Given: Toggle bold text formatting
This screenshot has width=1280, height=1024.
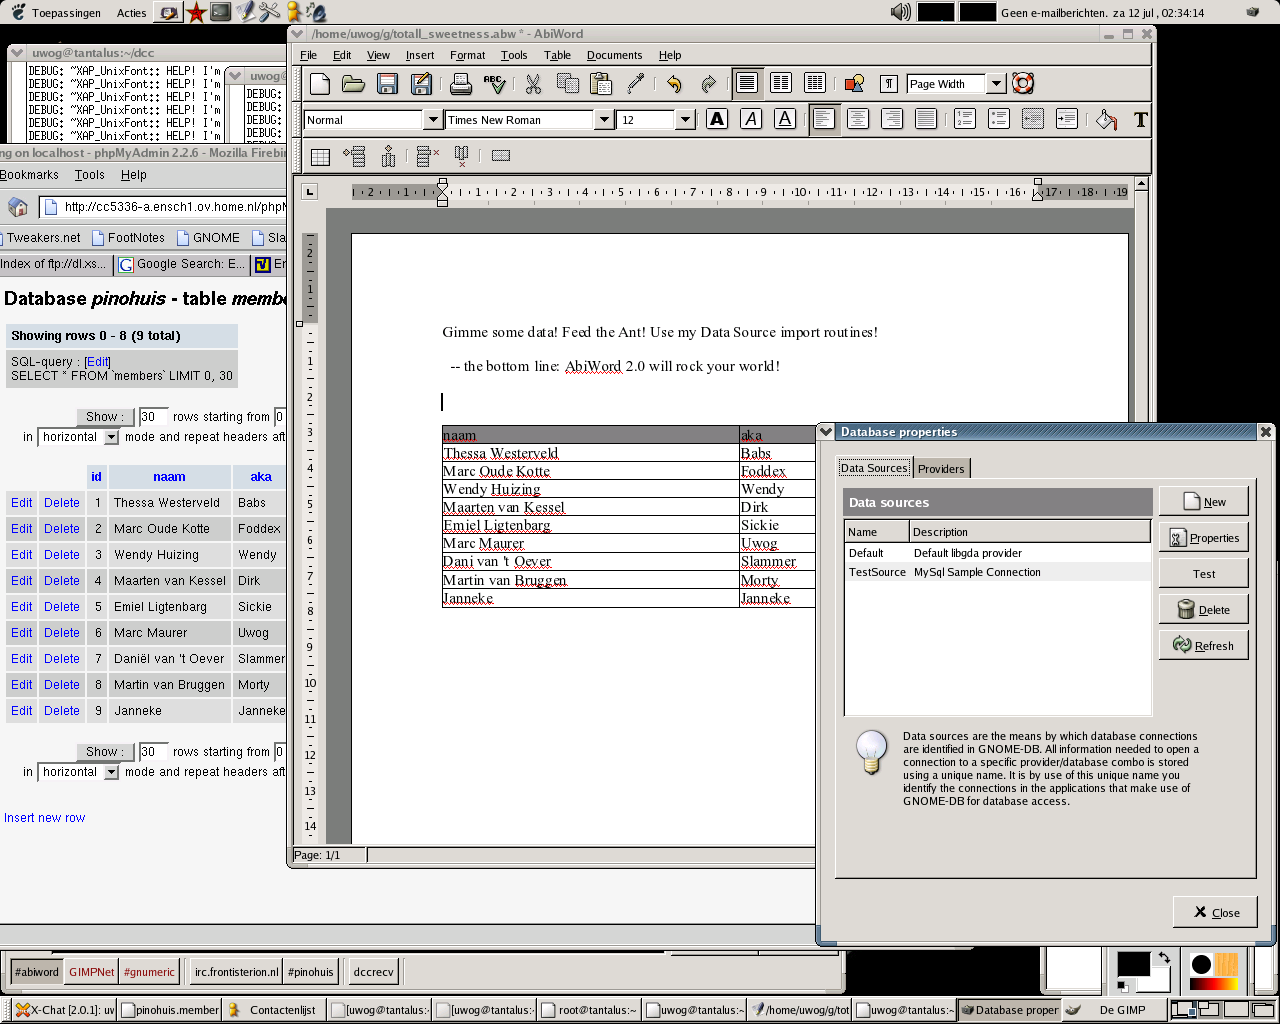Looking at the screenshot, I should 717,120.
